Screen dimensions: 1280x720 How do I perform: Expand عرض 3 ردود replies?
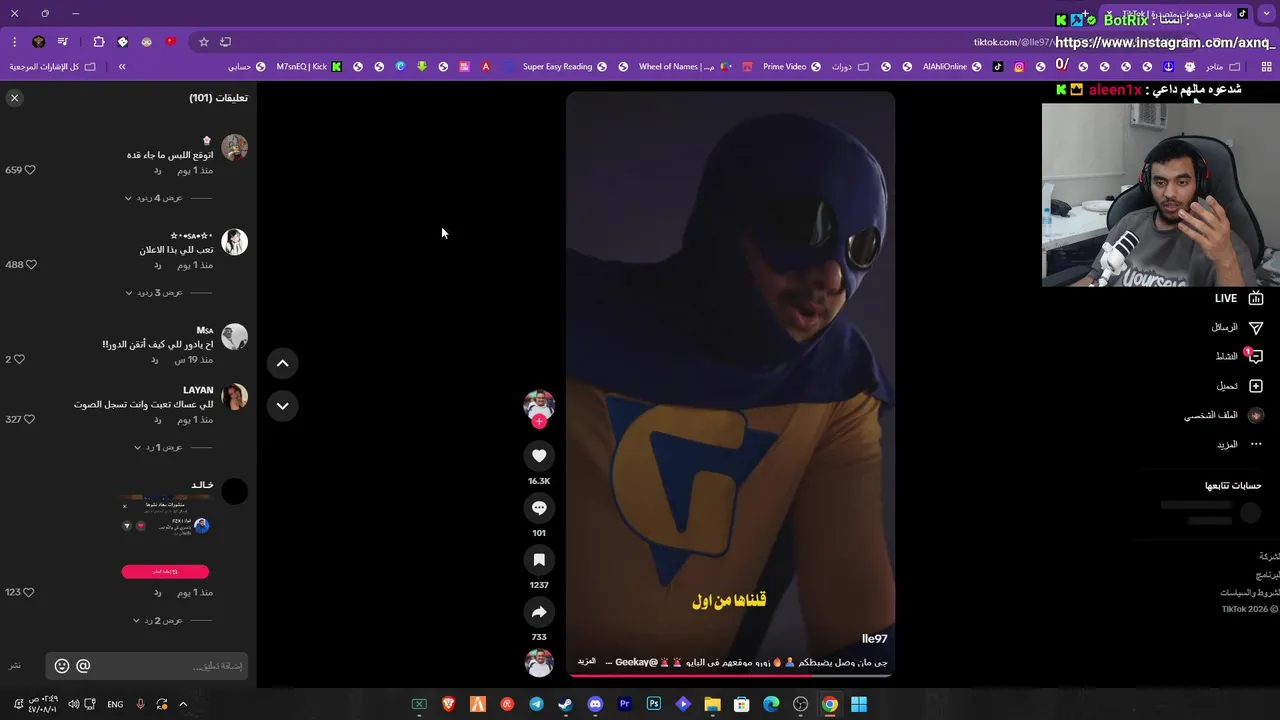click(154, 293)
